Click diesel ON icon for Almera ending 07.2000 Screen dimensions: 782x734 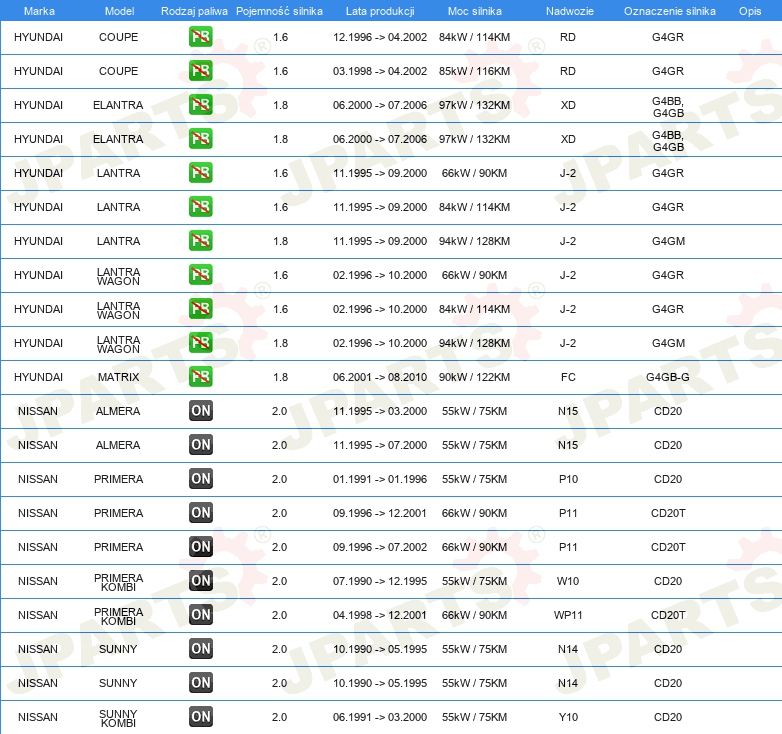pyautogui.click(x=200, y=445)
